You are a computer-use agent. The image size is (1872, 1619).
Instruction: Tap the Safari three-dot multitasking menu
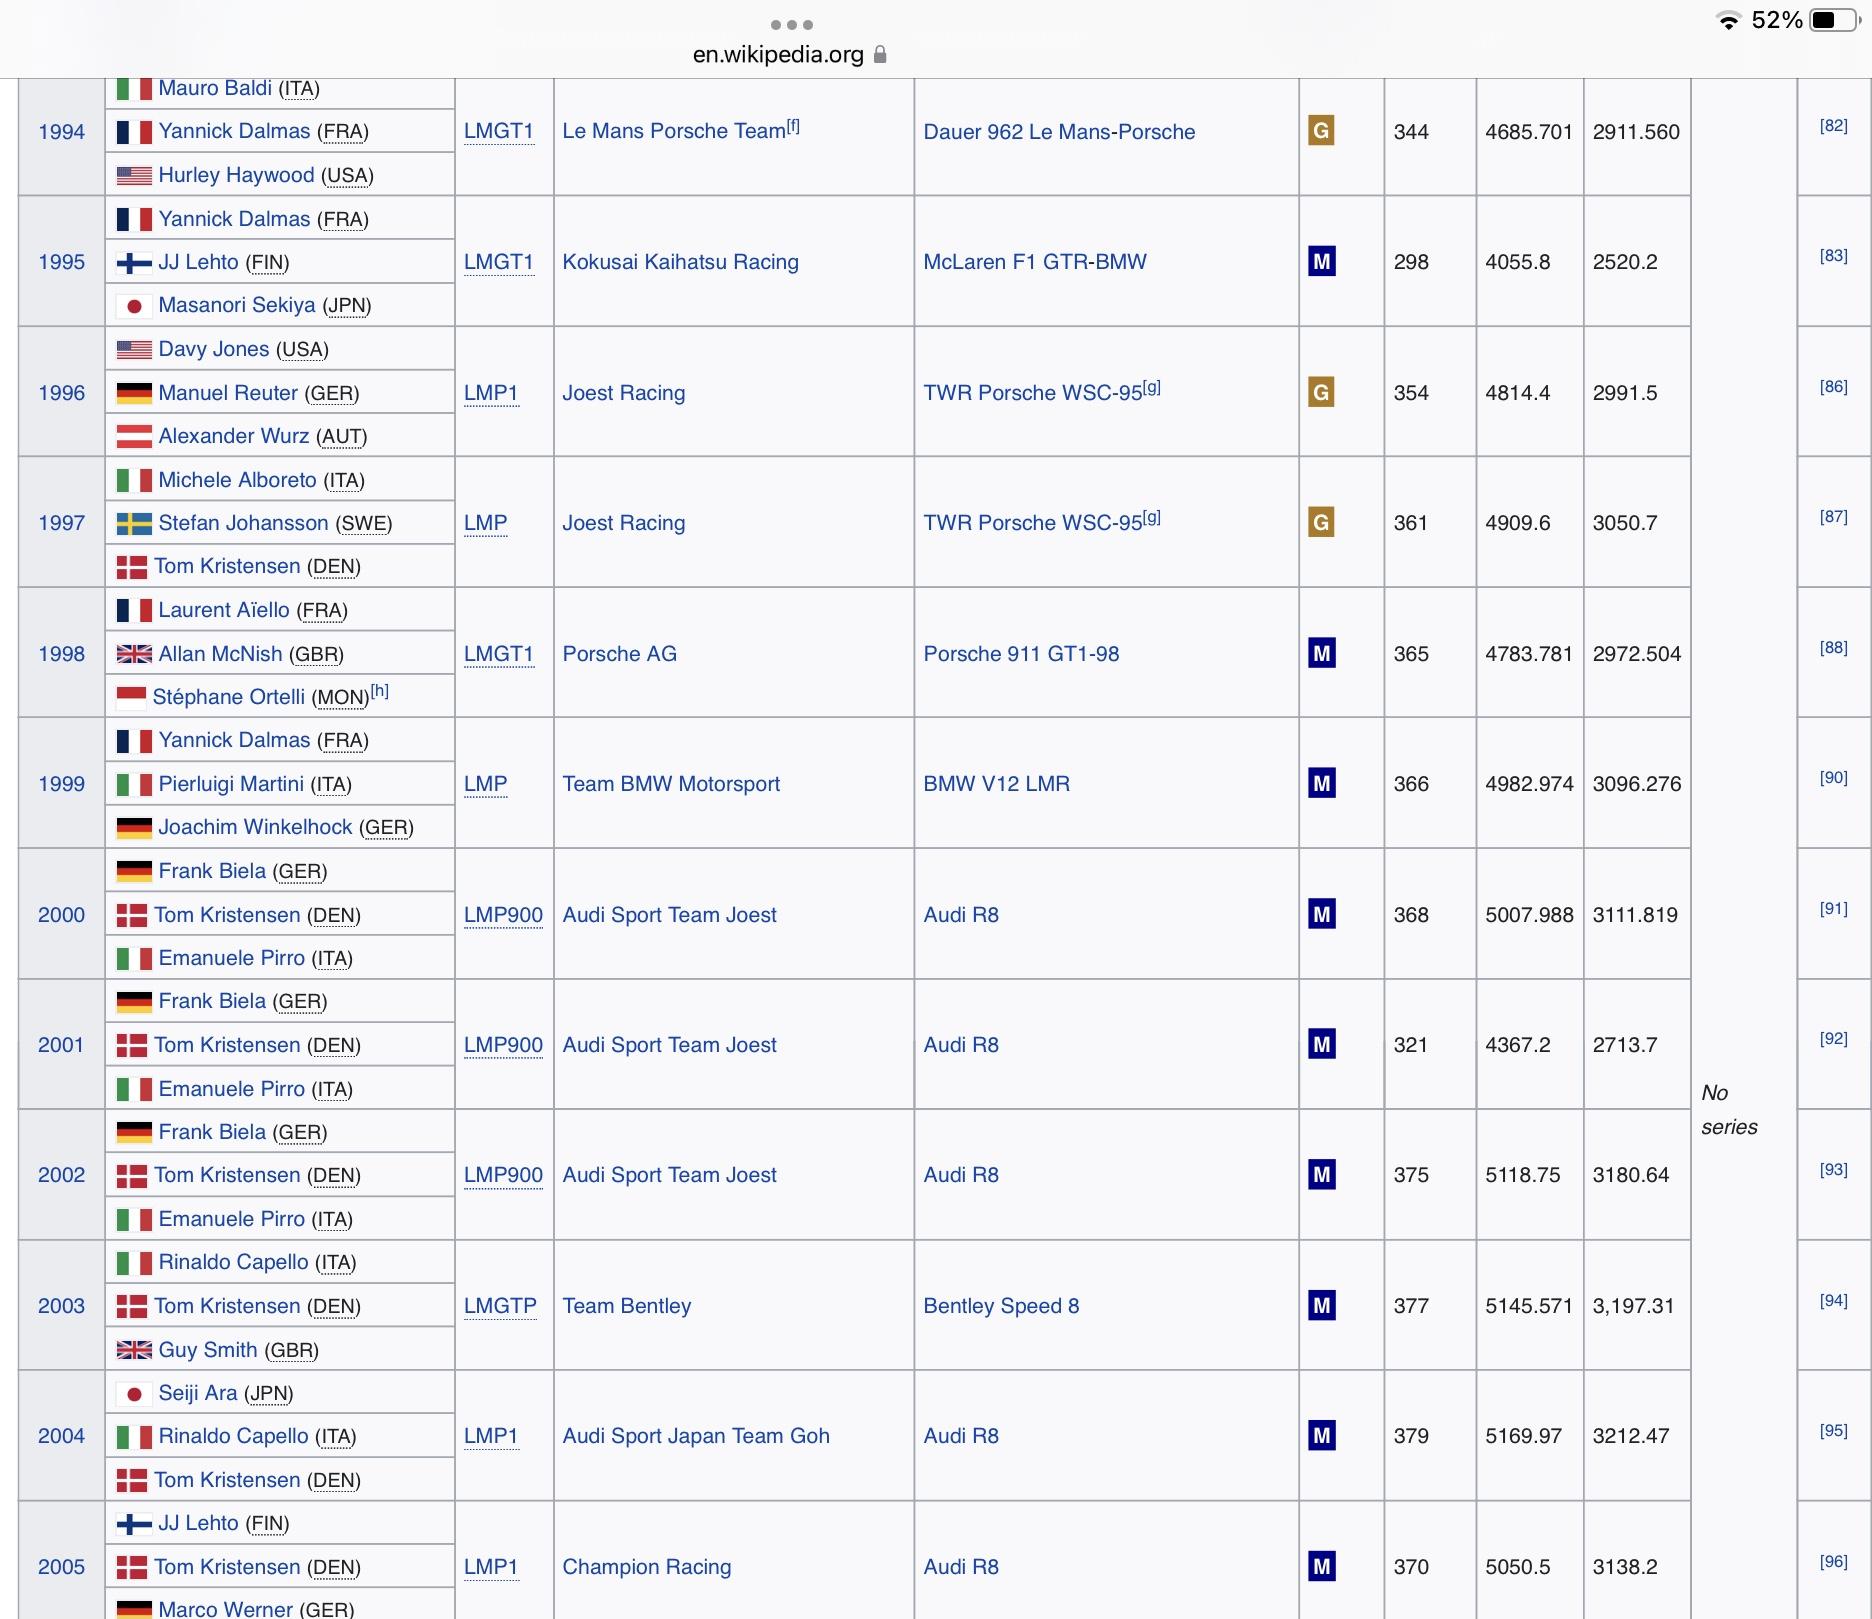792,24
